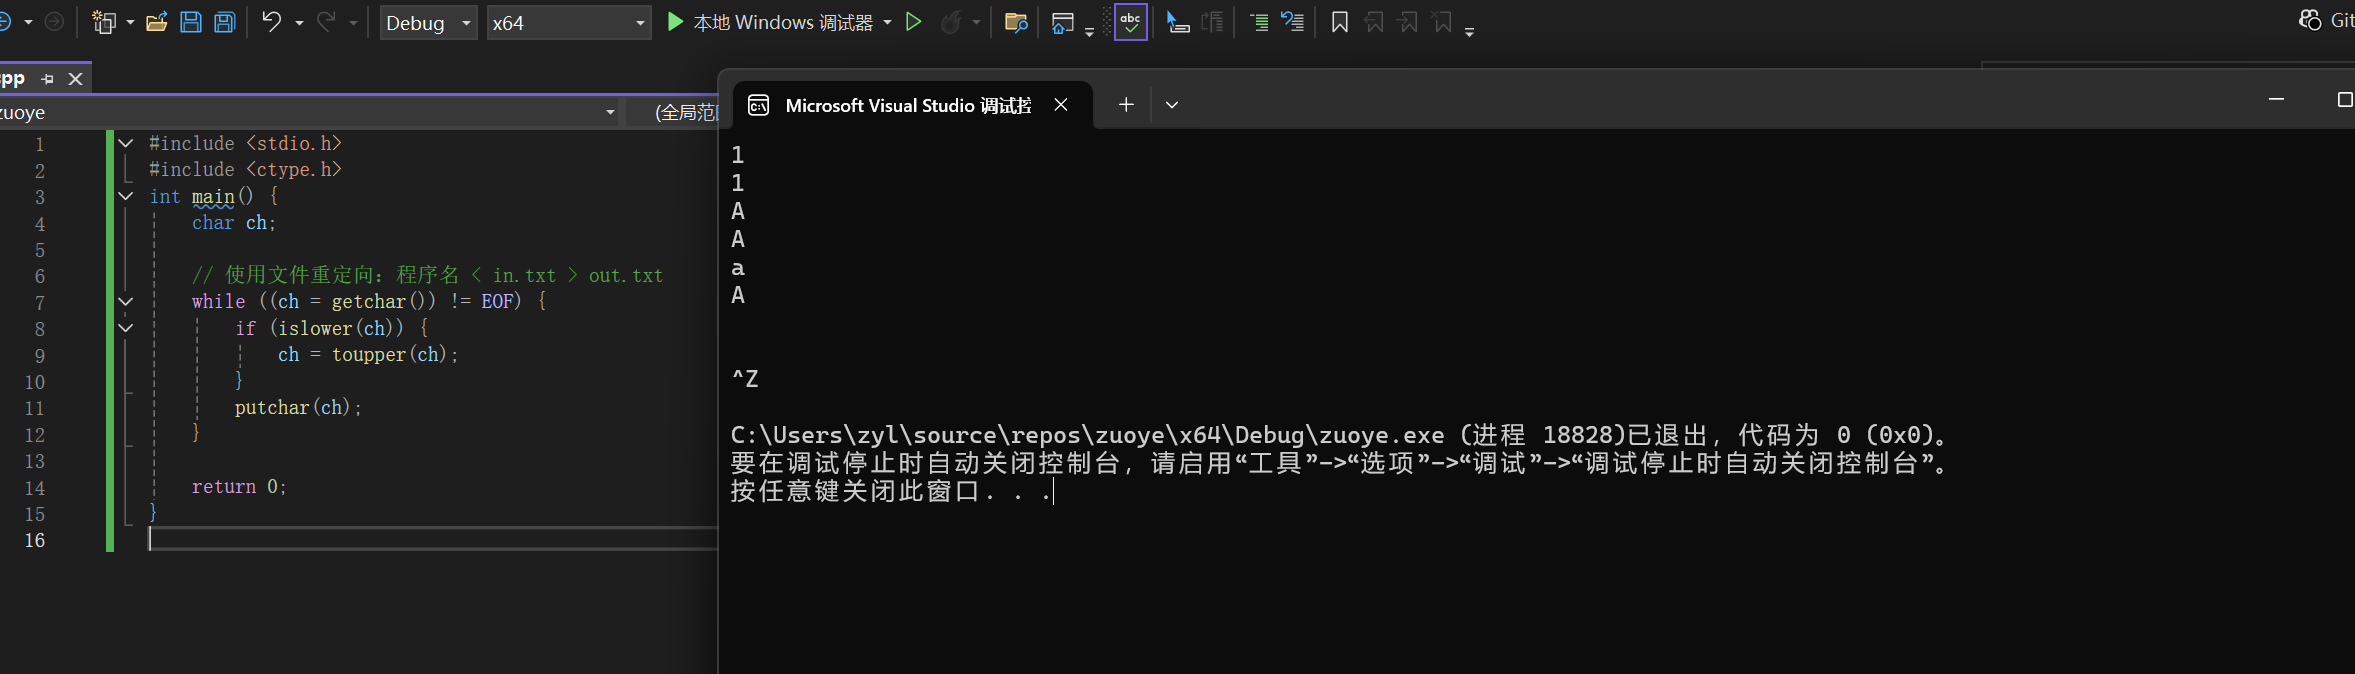Image resolution: width=2355 pixels, height=674 pixels.
Task: Click the char ch declaration
Action: (x=233, y=222)
